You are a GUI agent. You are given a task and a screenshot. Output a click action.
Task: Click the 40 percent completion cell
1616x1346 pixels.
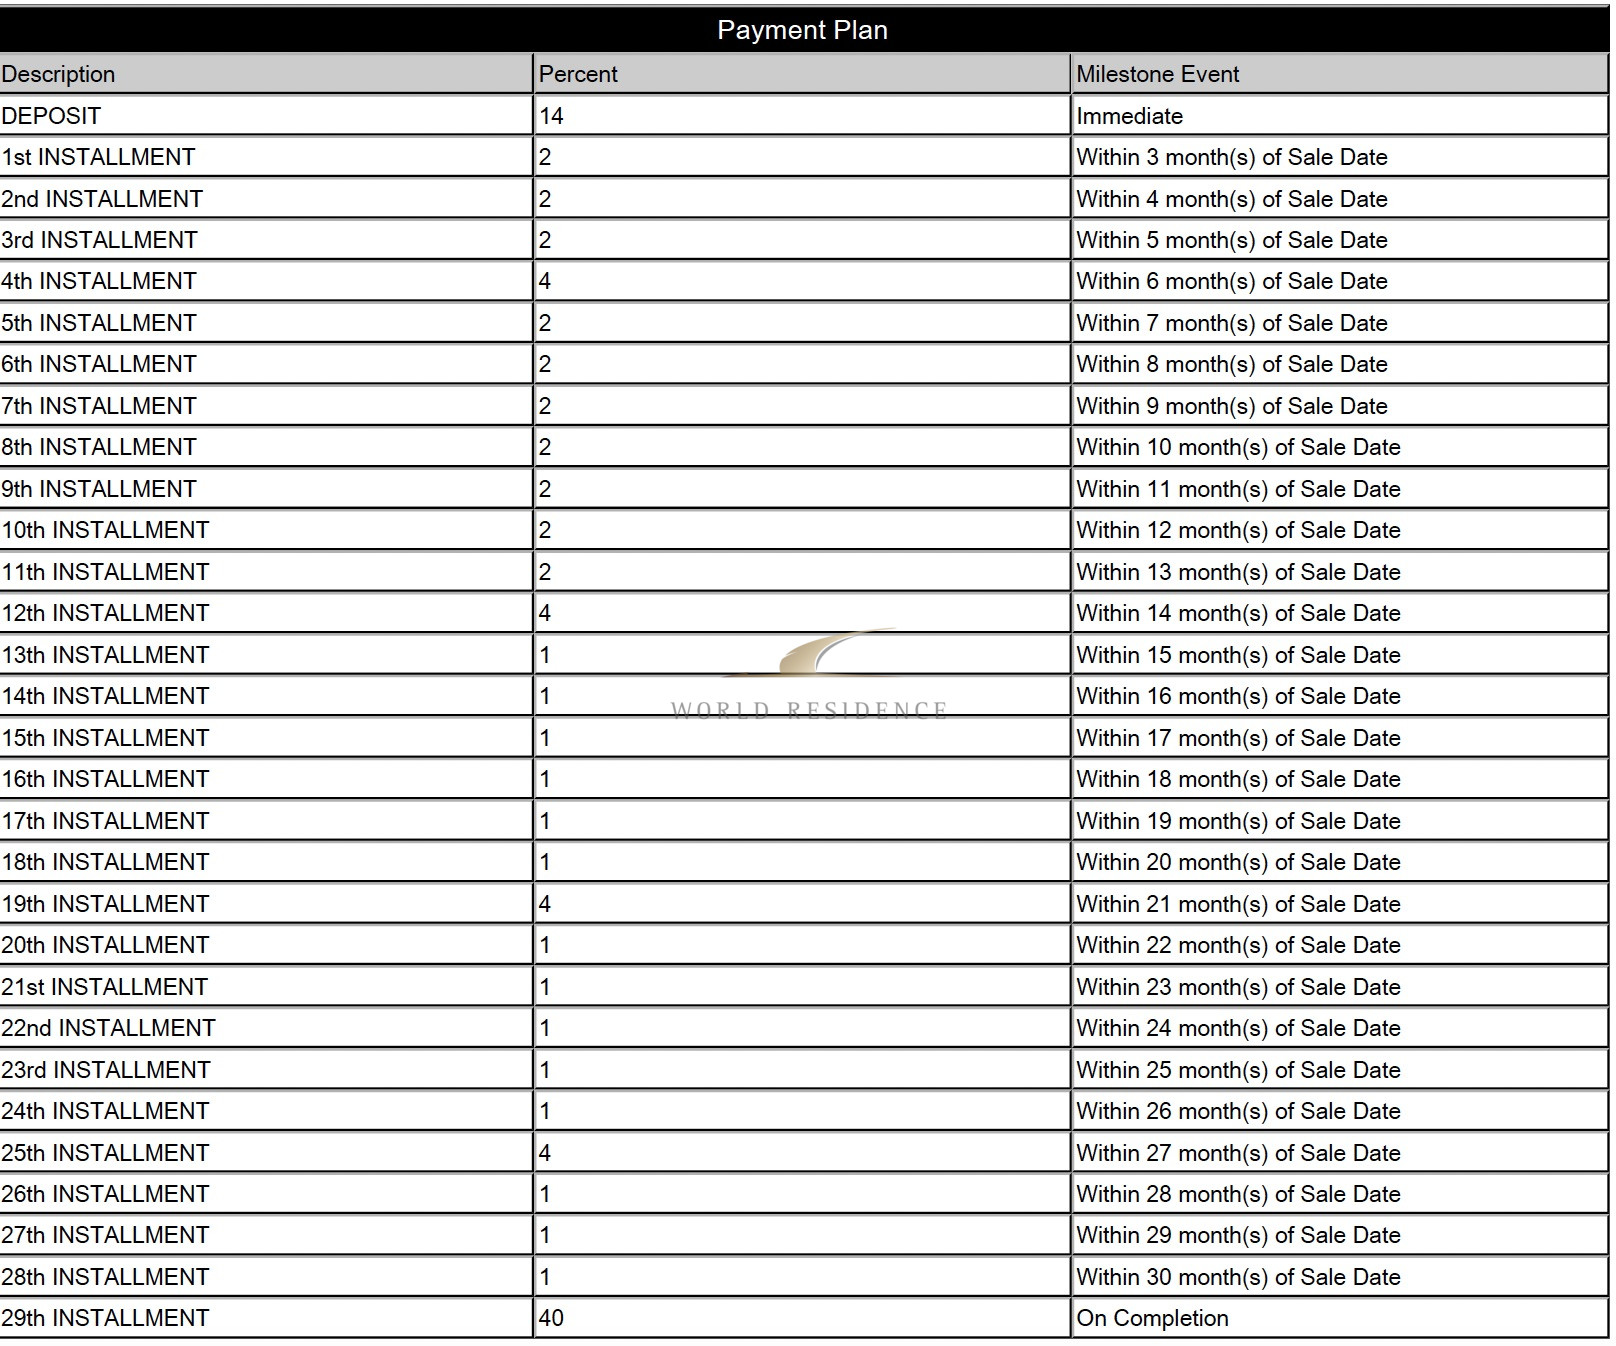pos(802,1318)
